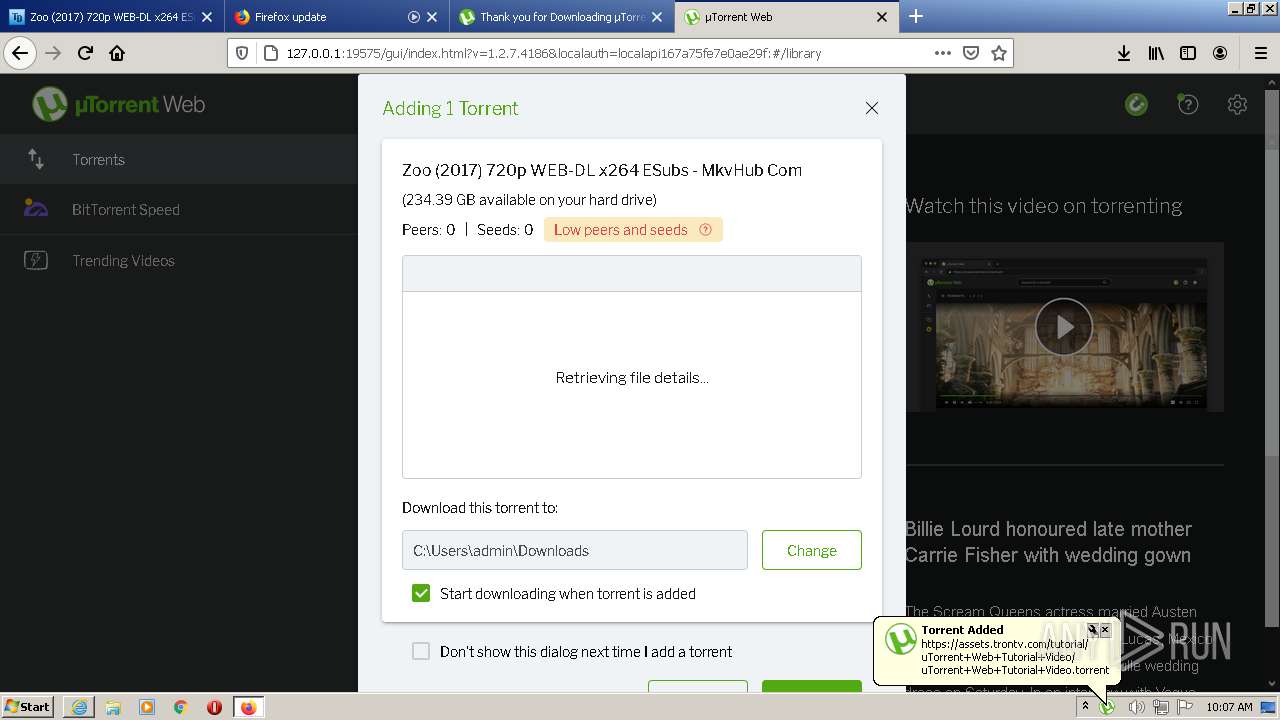Close the Torrent Added notification balloon
This screenshot has height=720, width=1280.
[1105, 630]
